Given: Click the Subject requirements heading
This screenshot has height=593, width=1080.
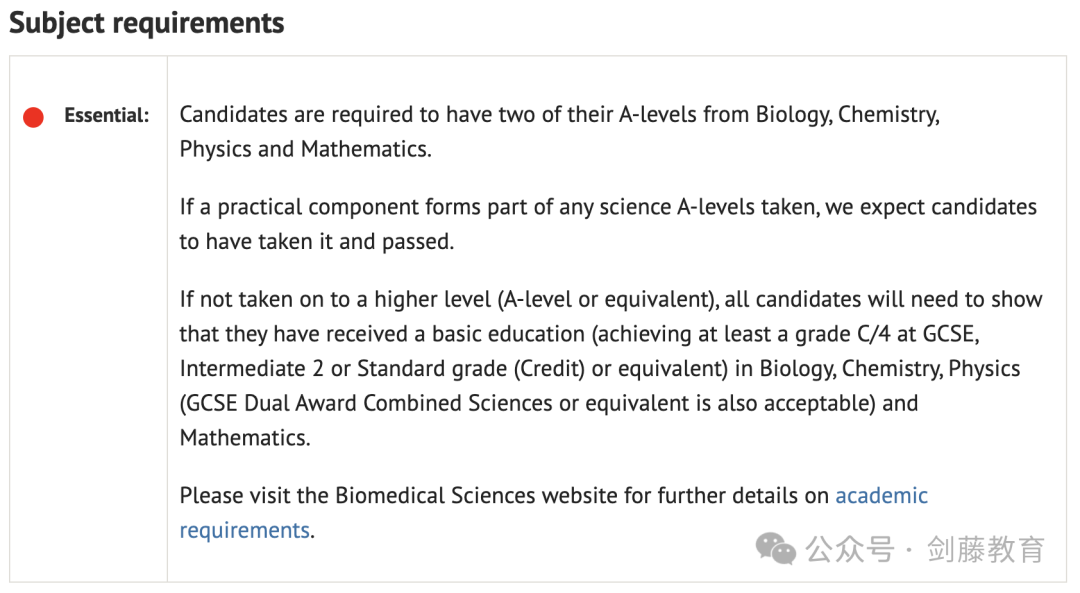Looking at the screenshot, I should coord(147,23).
